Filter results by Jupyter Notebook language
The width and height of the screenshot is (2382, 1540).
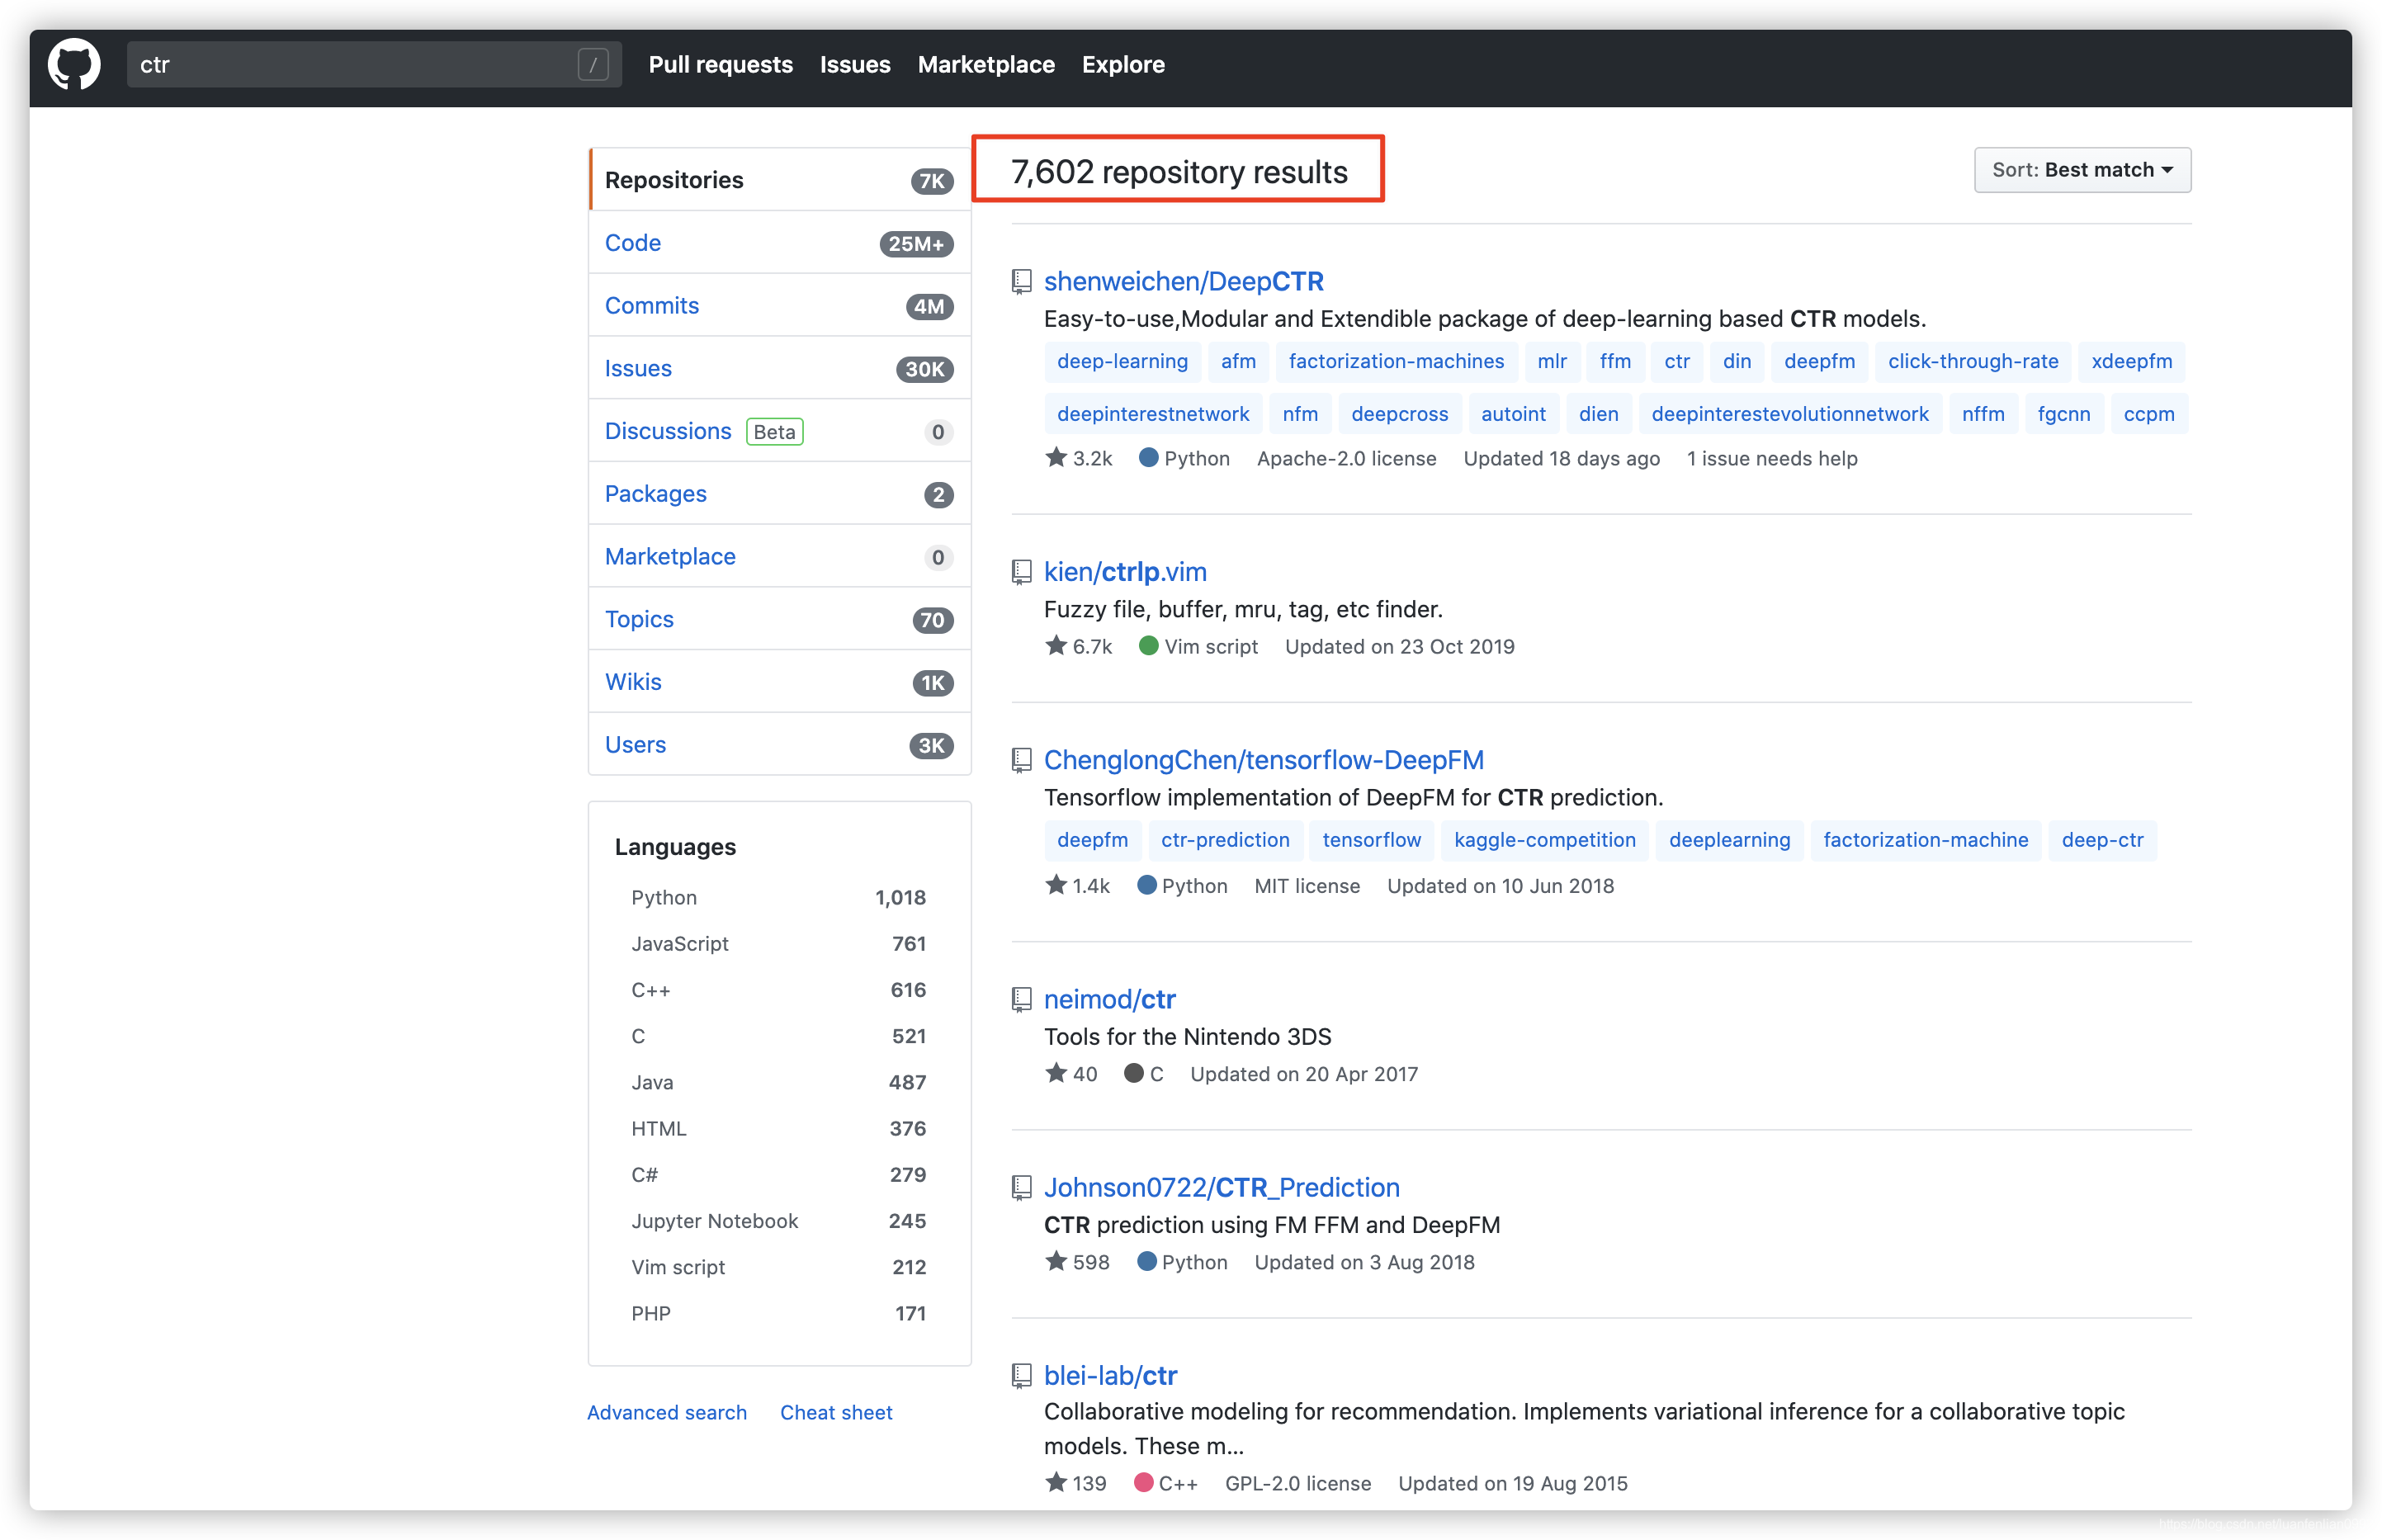778,1221
